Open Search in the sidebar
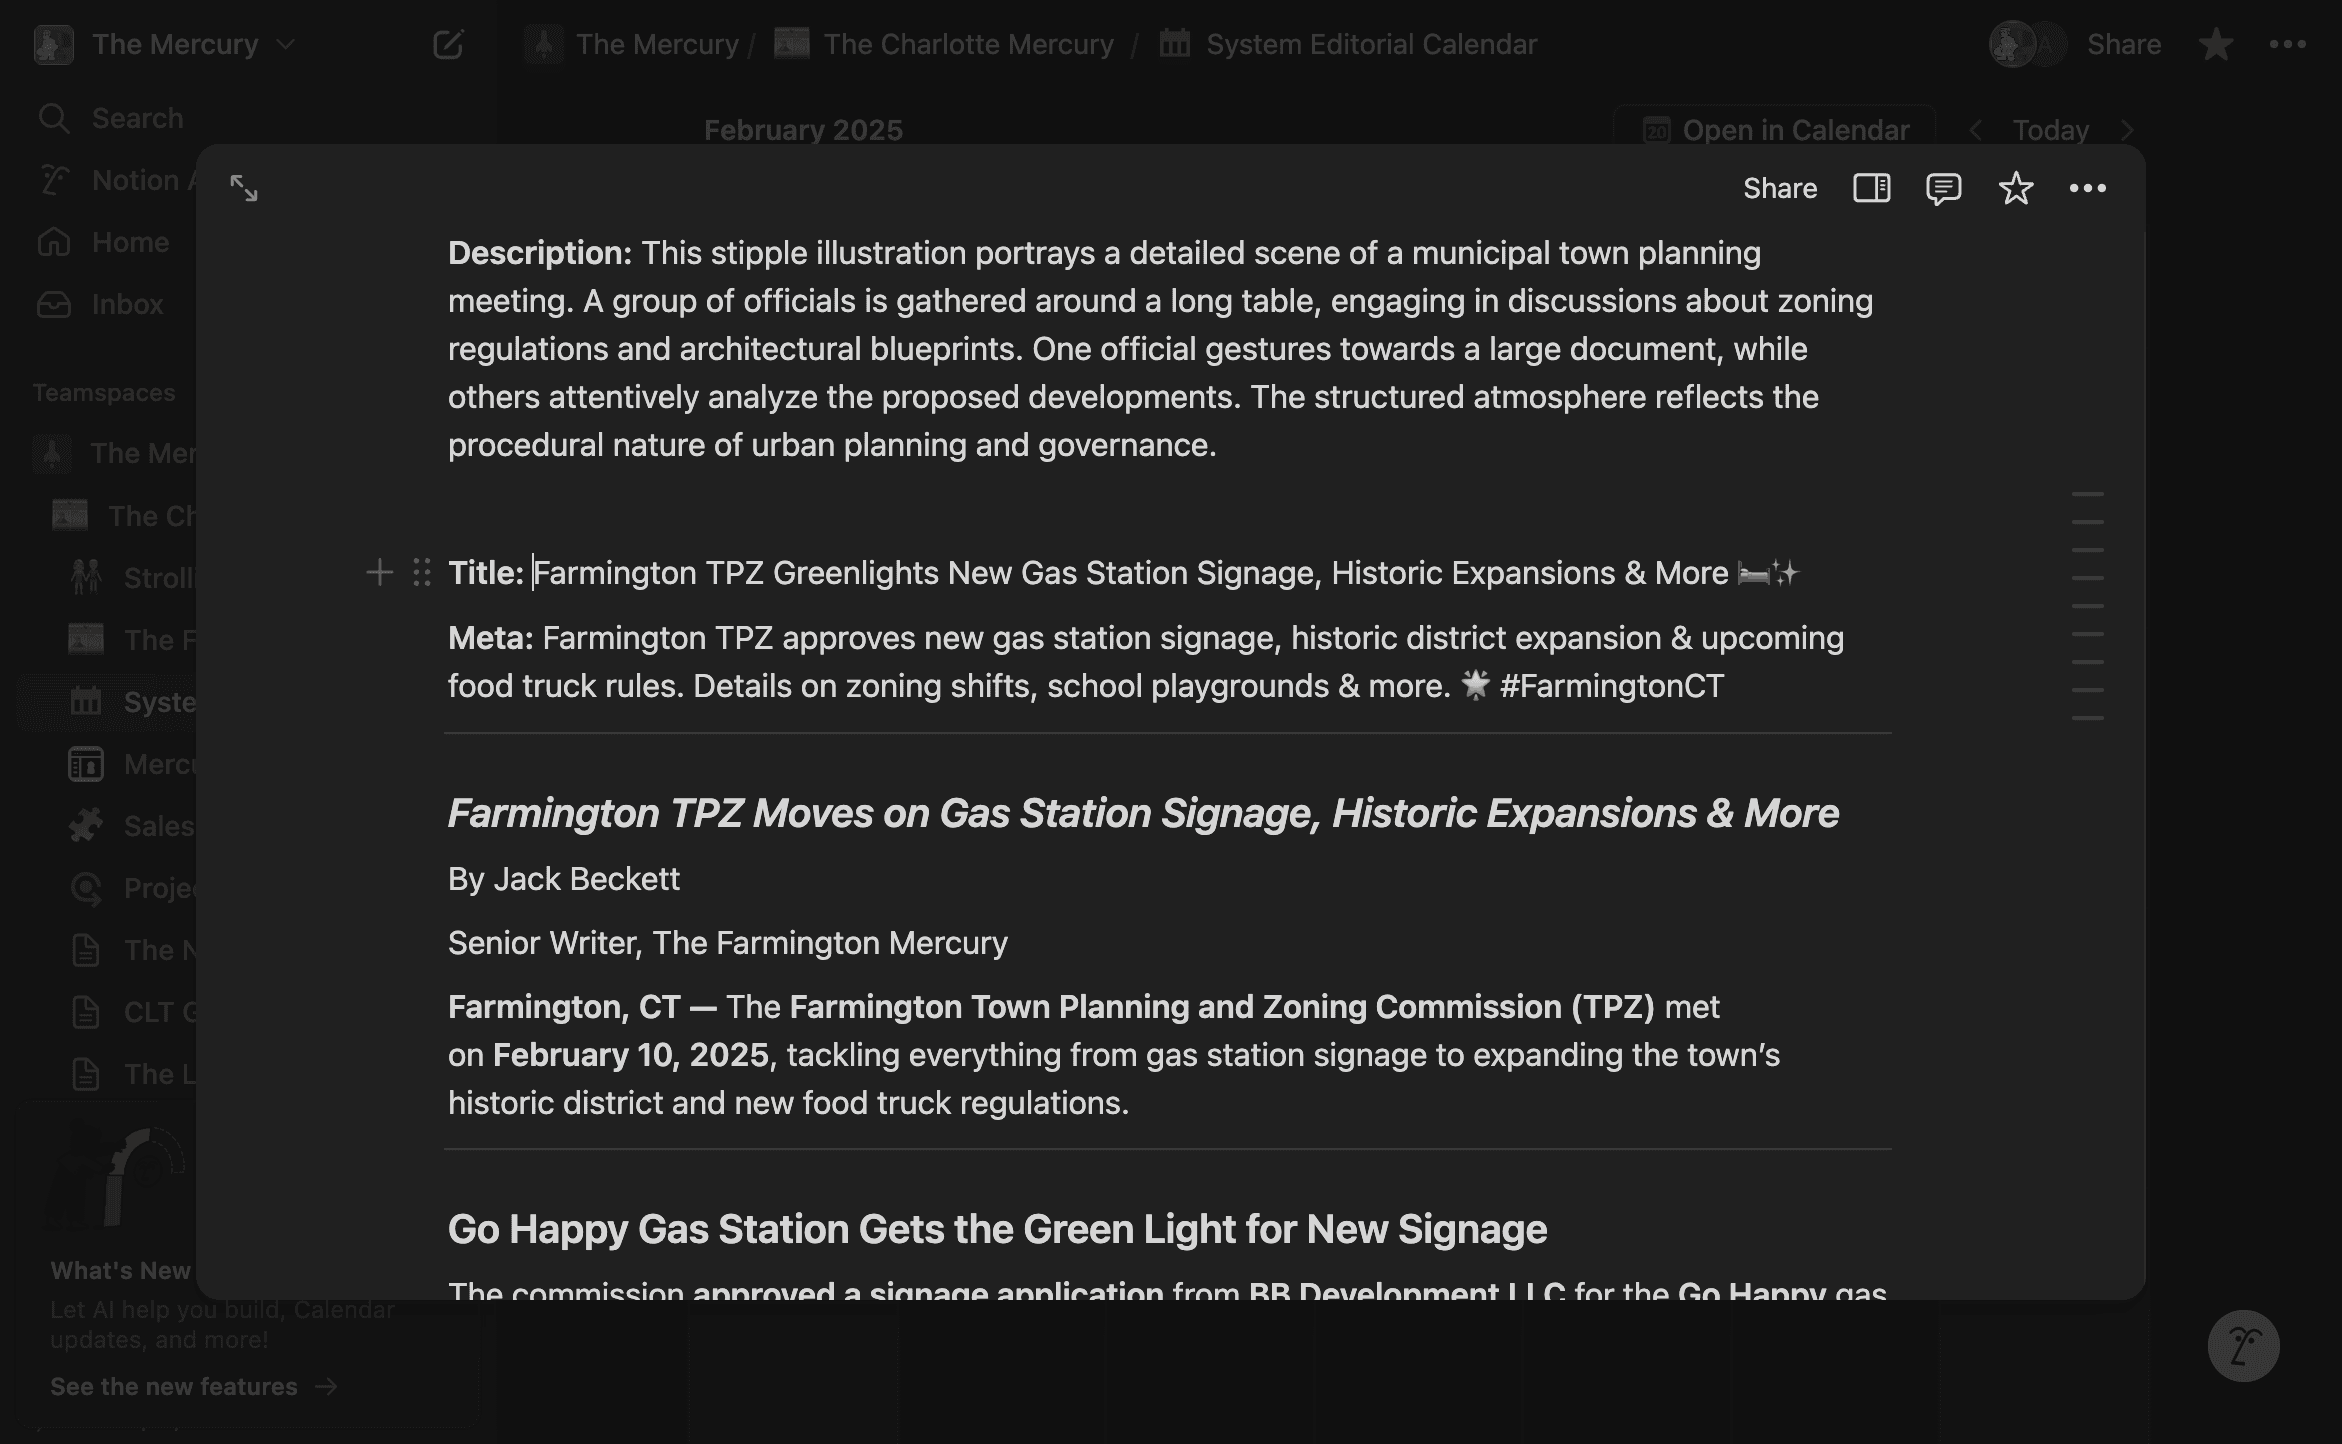Screen dimensions: 2342x1444 coord(137,118)
